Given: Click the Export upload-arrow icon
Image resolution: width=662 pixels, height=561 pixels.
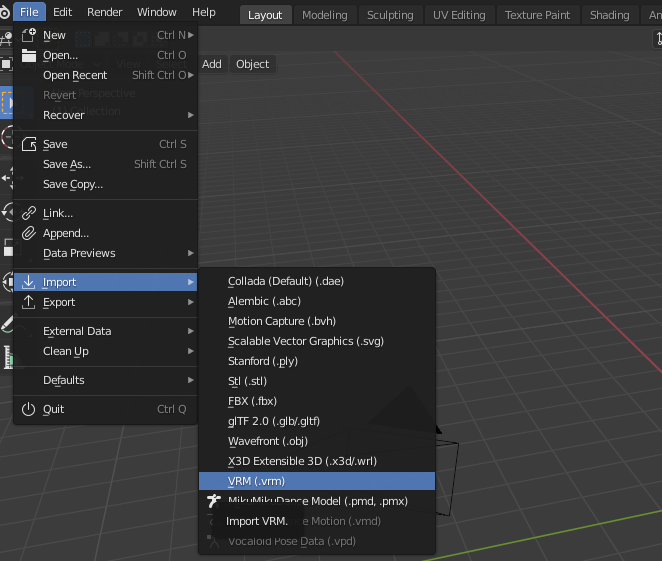Looking at the screenshot, I should coord(29,302).
